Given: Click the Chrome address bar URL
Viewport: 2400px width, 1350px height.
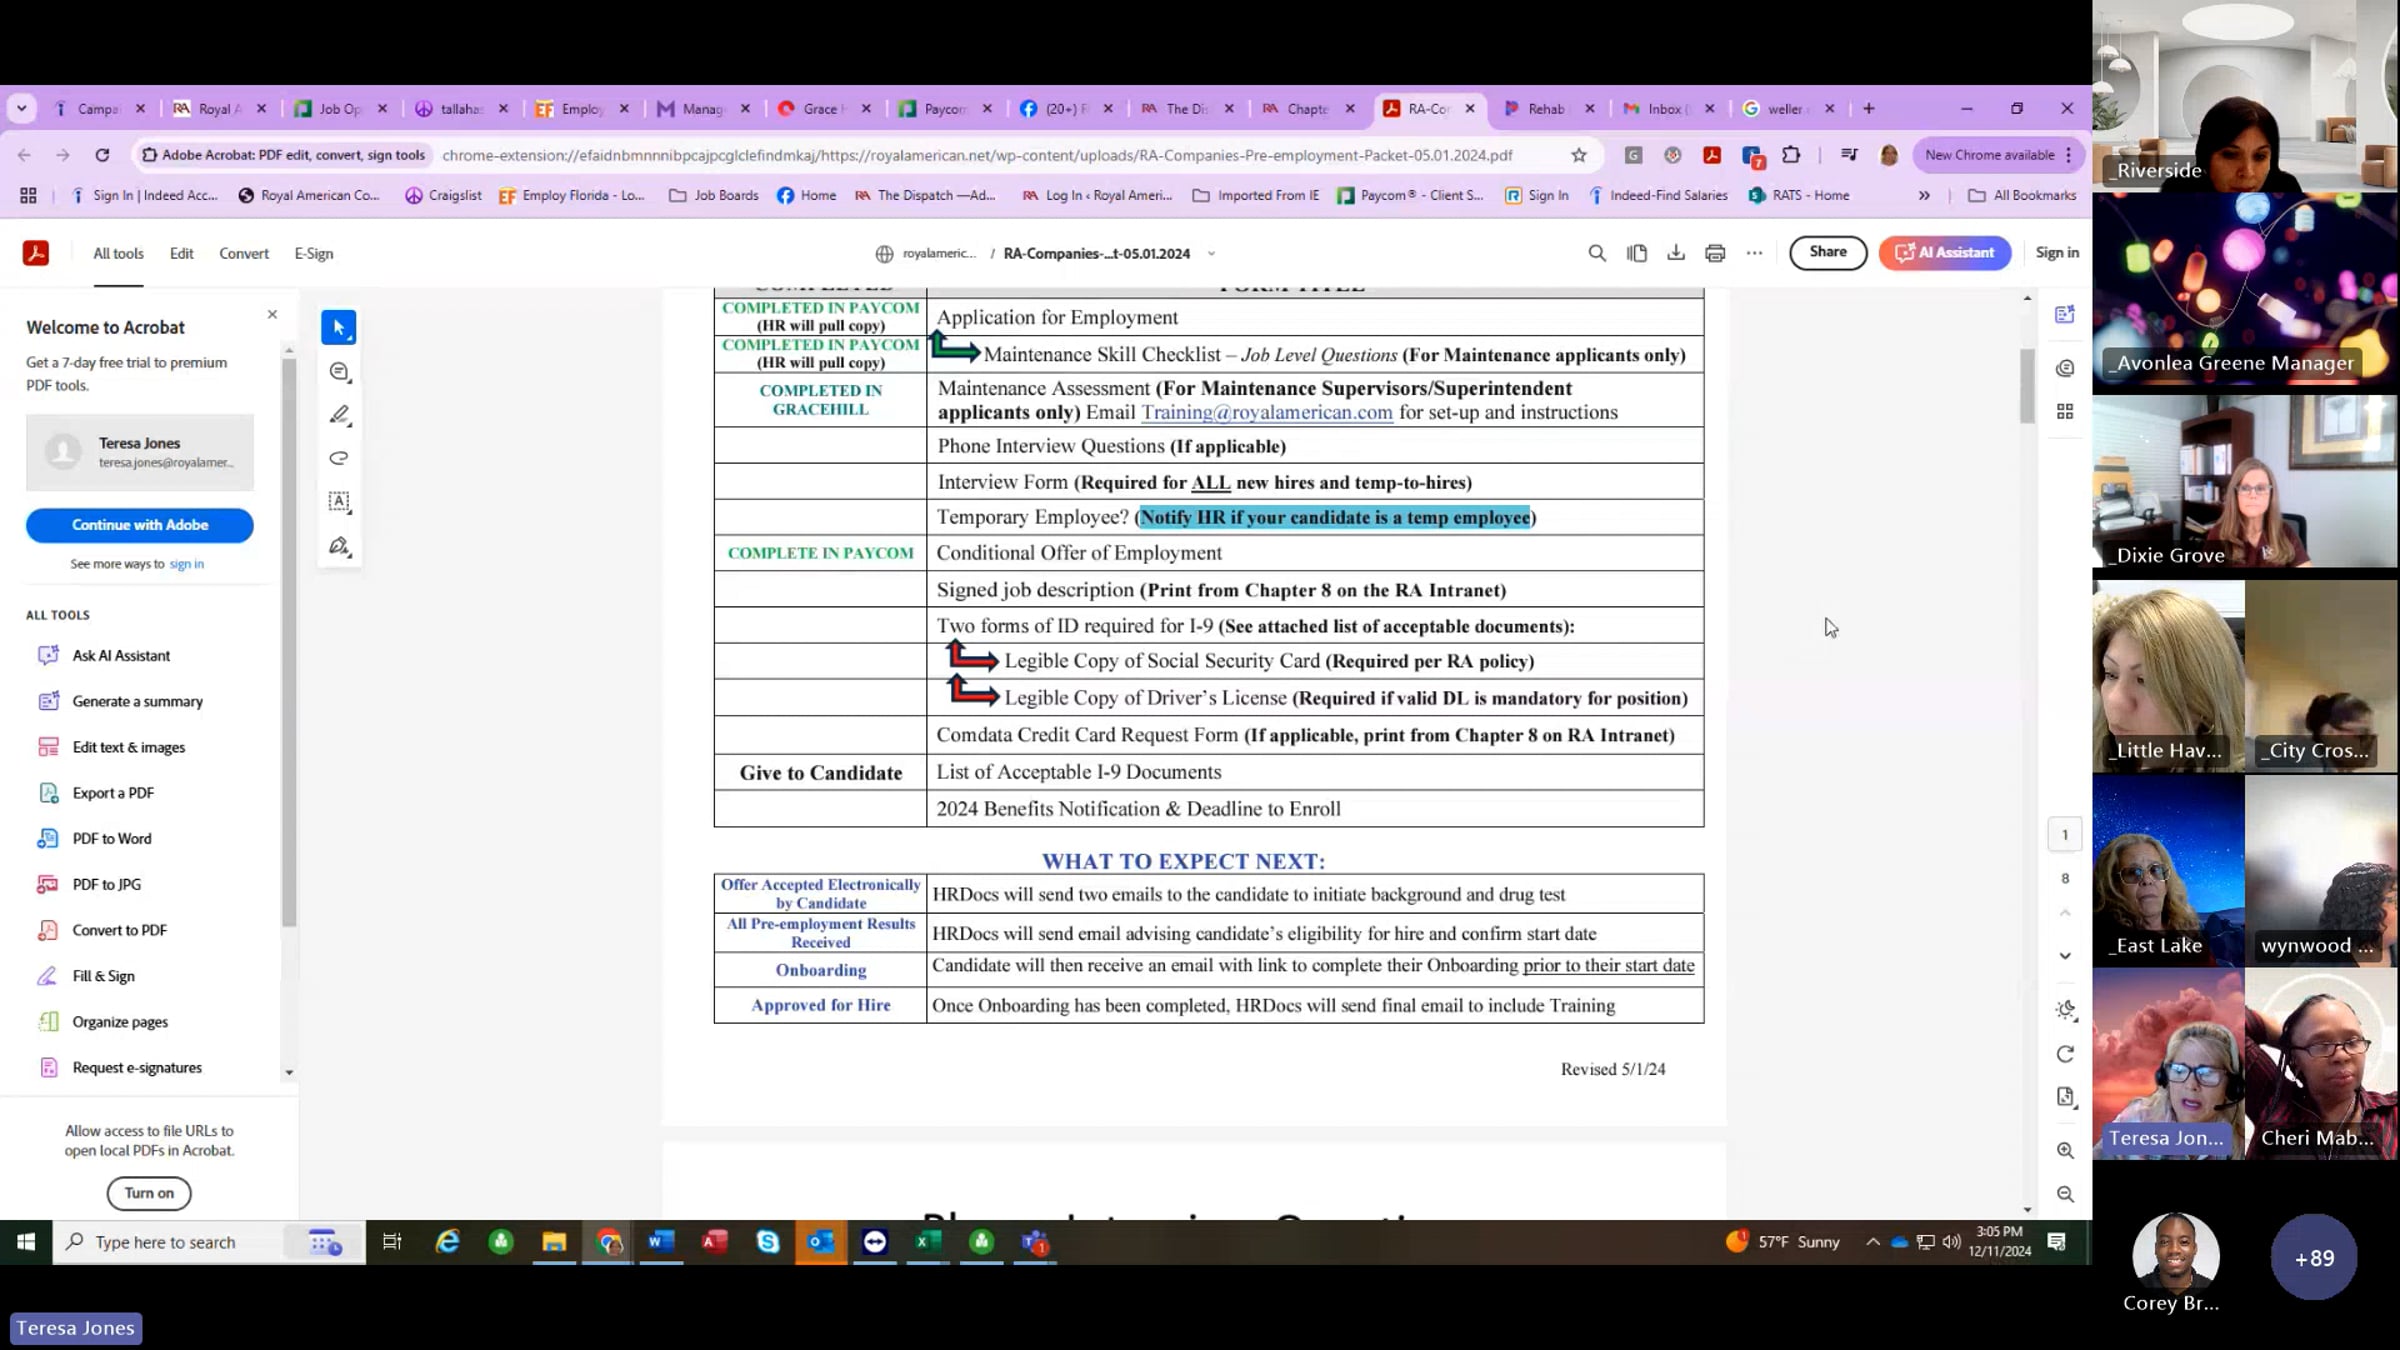Looking at the screenshot, I should tap(977, 155).
